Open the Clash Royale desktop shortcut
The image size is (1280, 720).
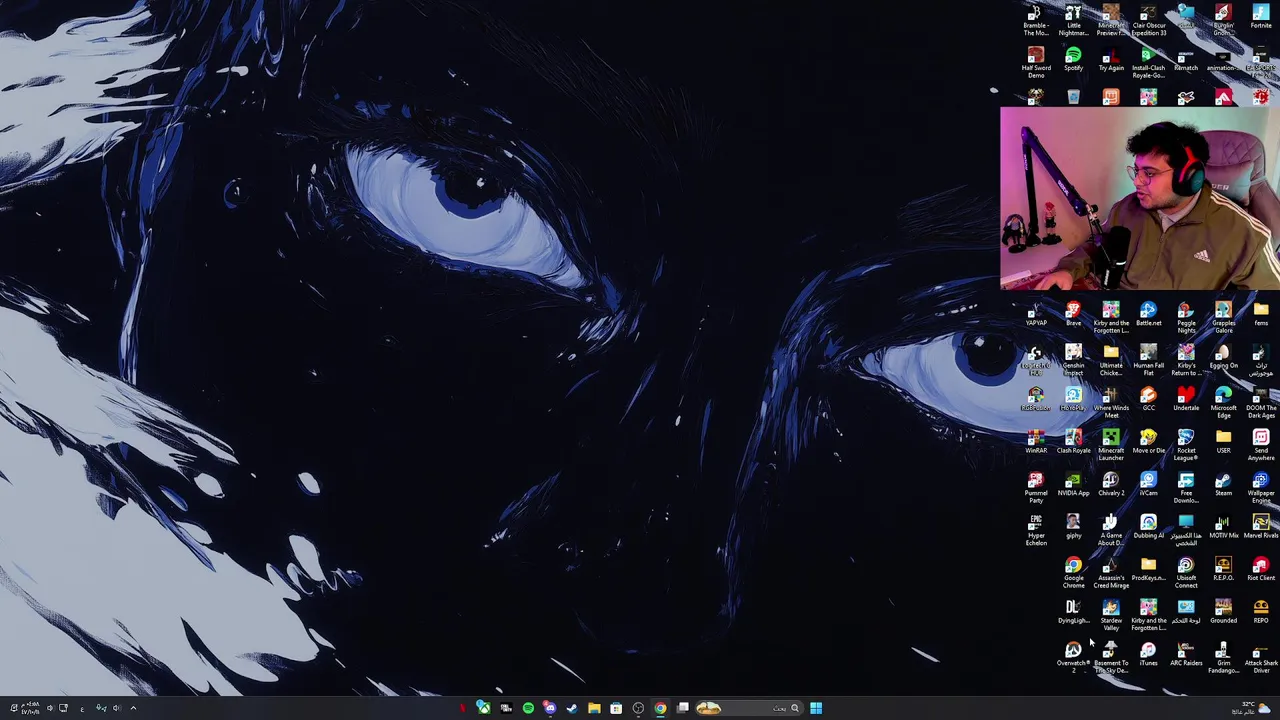pyautogui.click(x=1073, y=442)
